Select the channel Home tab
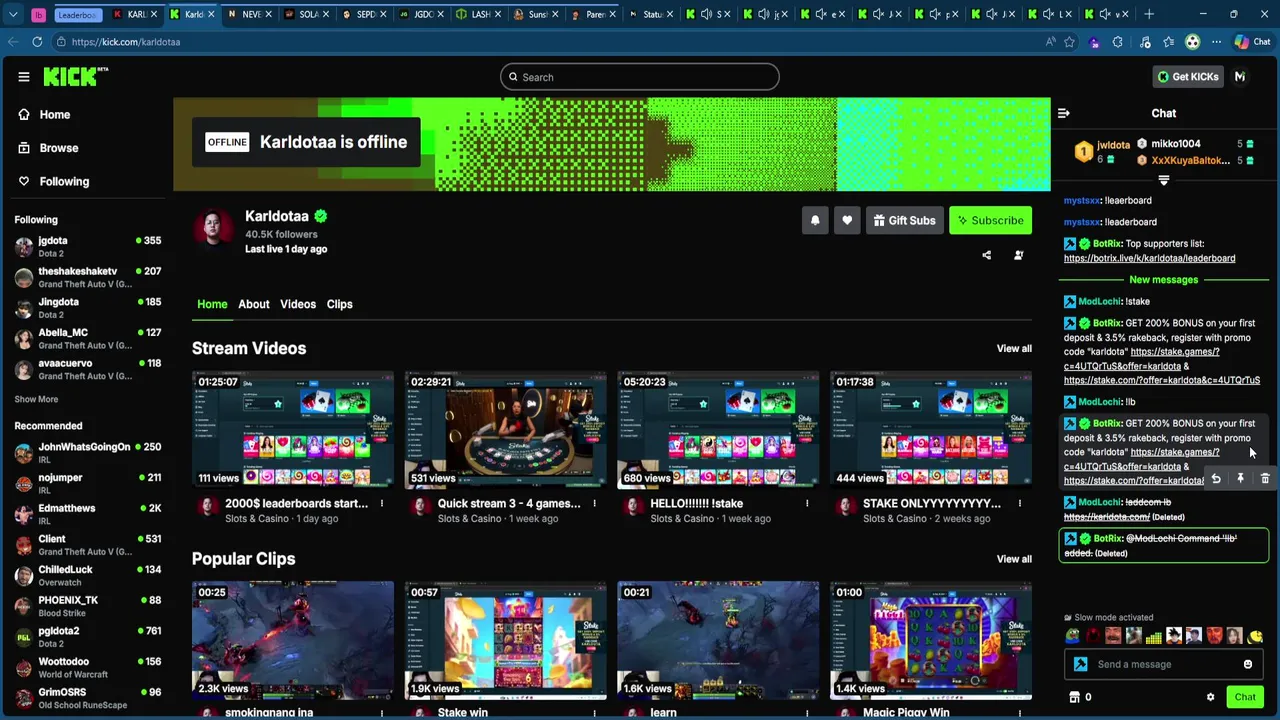Screen dimensions: 1280x720 coord(212,304)
